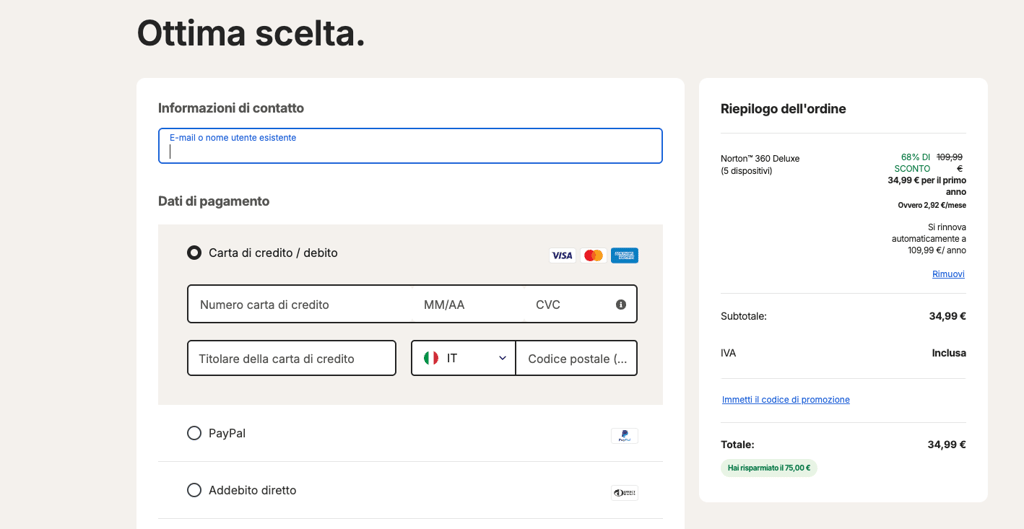1024x529 pixels.
Task: Click the CVC input field
Action: (568, 304)
